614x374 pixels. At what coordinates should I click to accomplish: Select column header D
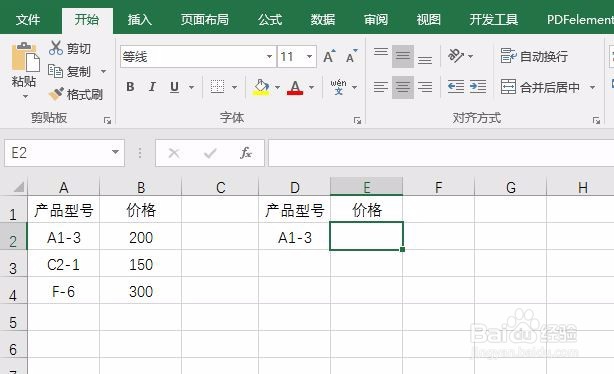[x=294, y=187]
